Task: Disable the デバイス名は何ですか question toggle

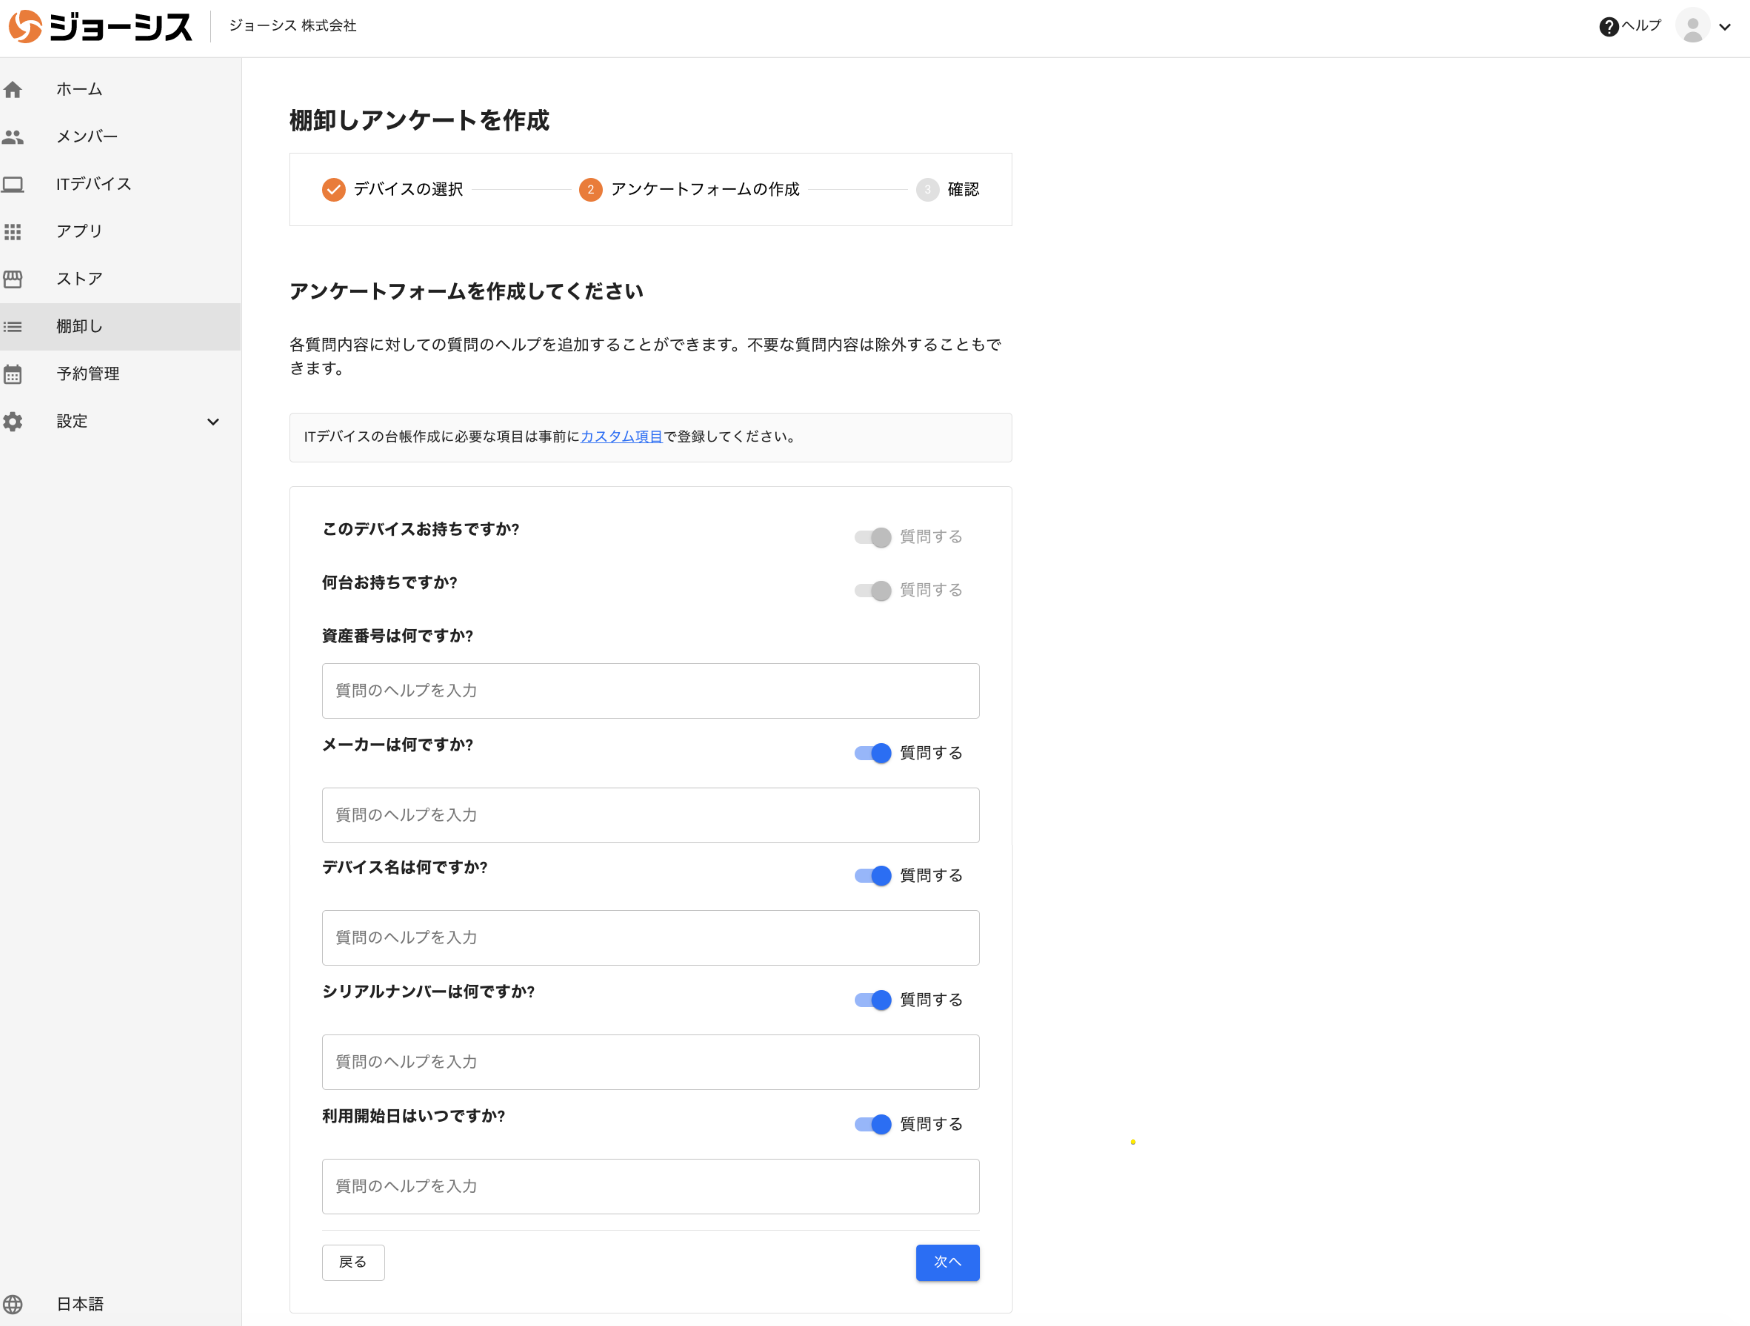Action: (x=873, y=876)
